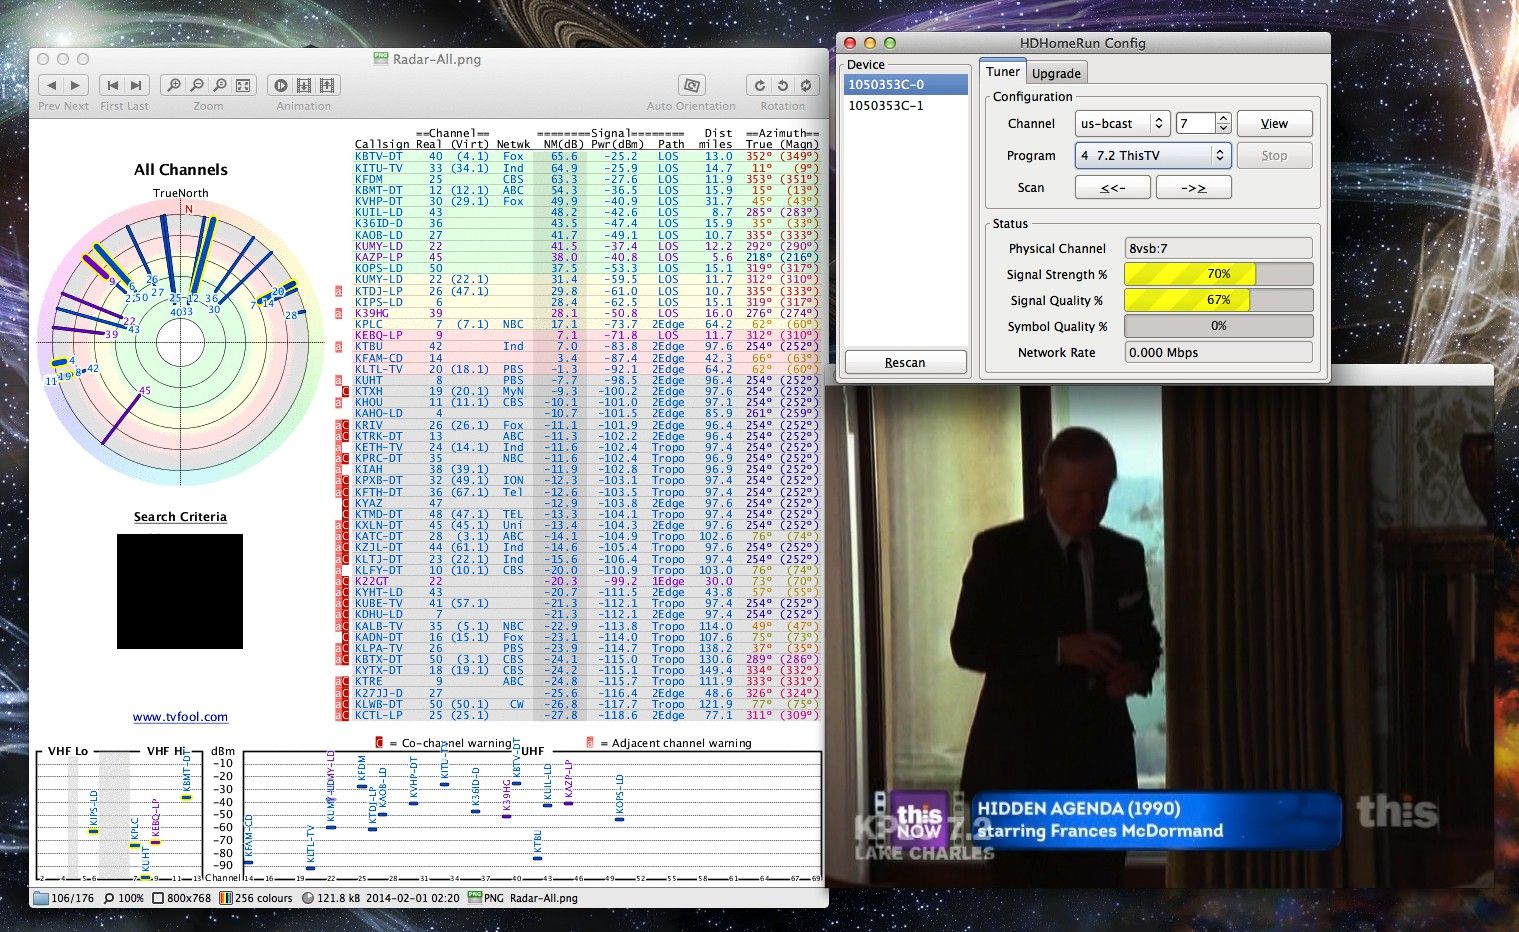Increment the channel number stepper next to 7
Screen dimensions: 1519x932
[1223, 118]
